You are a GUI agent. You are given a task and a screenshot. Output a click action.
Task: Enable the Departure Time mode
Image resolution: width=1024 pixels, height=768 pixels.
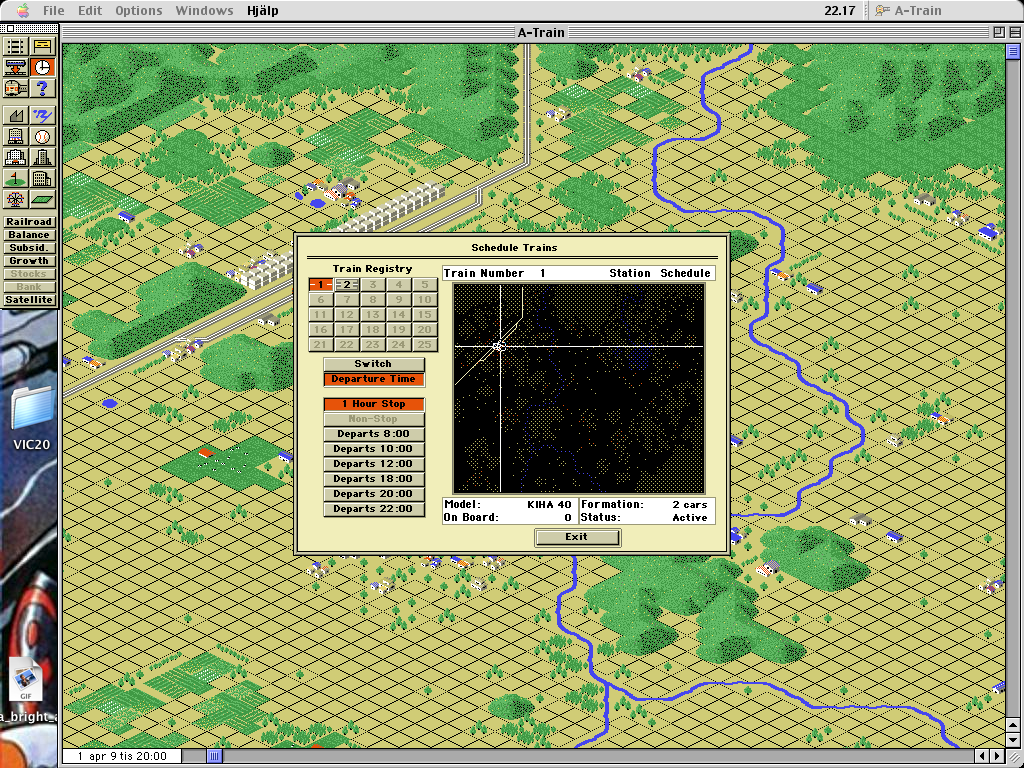pyautogui.click(x=374, y=379)
